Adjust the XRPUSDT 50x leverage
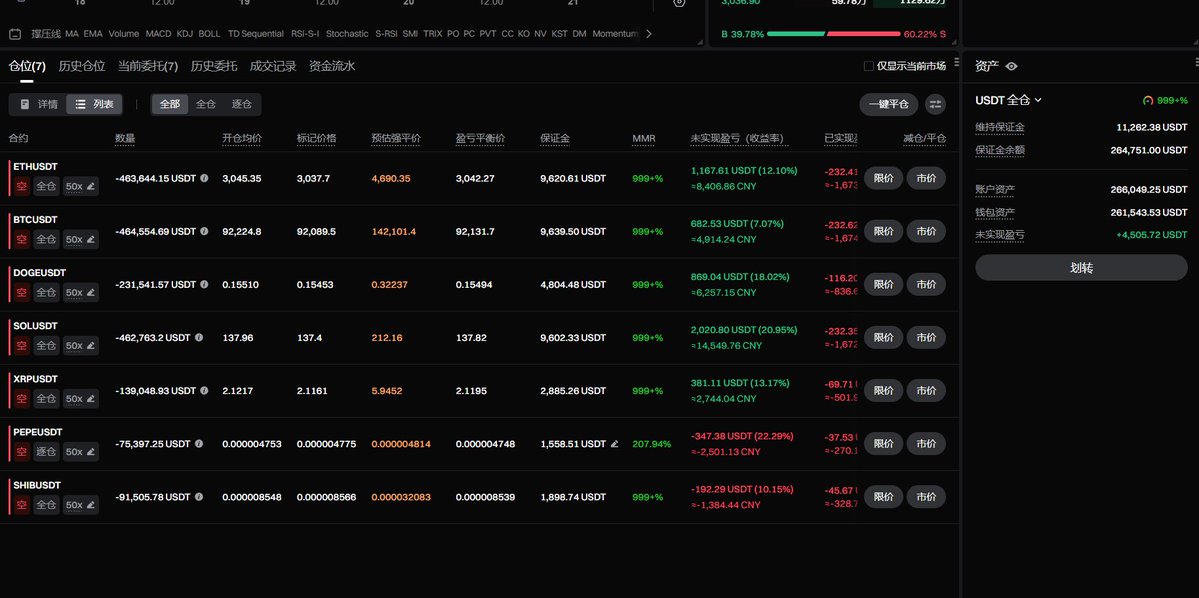Viewport: 1199px width, 598px height. click(80, 398)
